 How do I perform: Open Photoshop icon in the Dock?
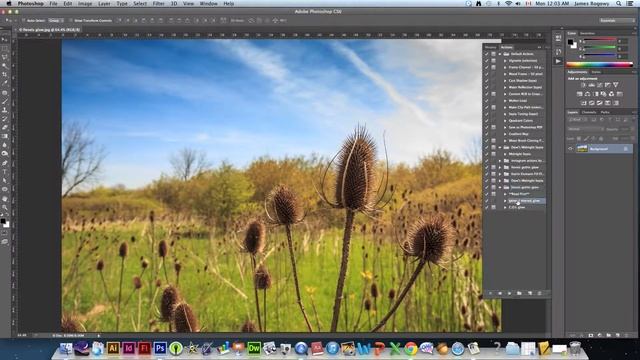click(x=160, y=348)
